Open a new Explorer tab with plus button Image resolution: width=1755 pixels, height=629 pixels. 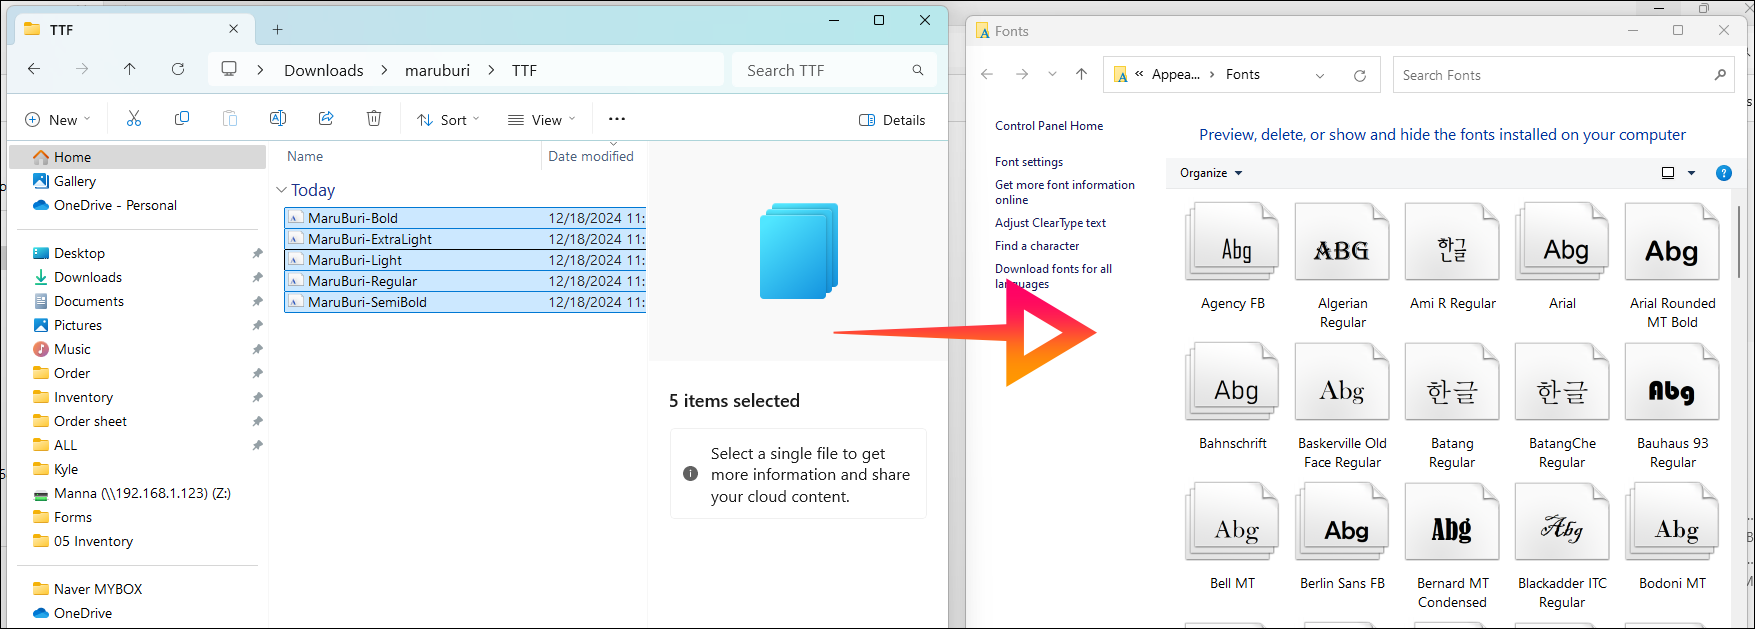[x=278, y=30]
